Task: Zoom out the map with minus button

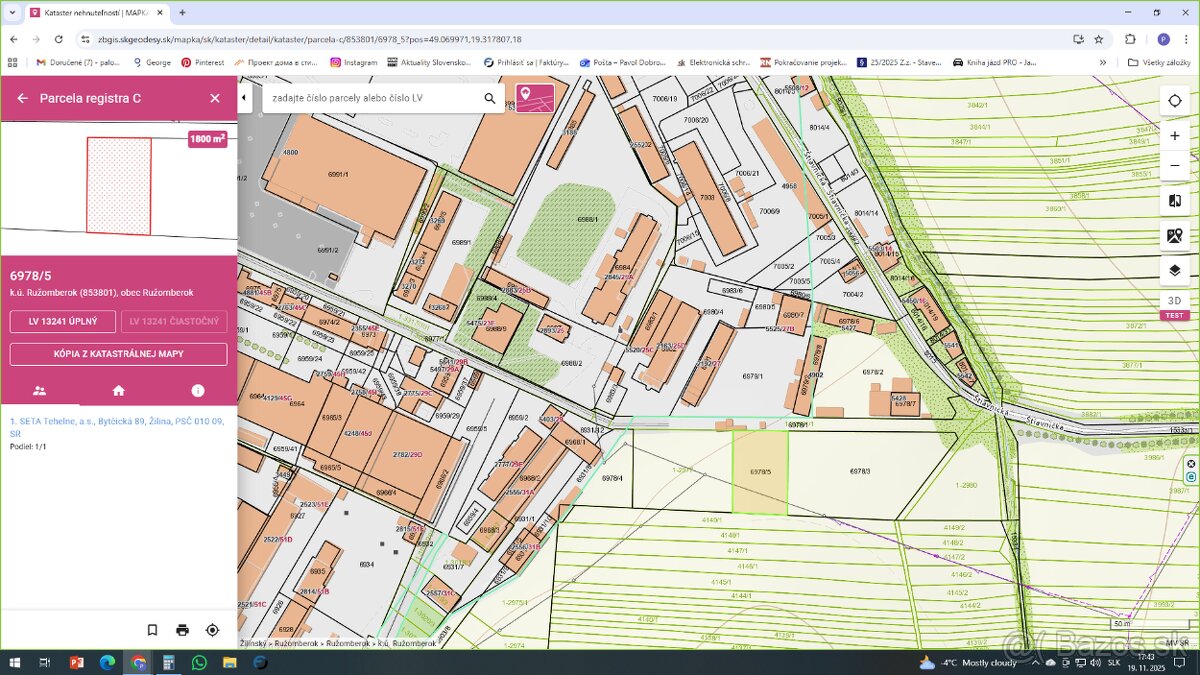Action: pyautogui.click(x=1175, y=165)
